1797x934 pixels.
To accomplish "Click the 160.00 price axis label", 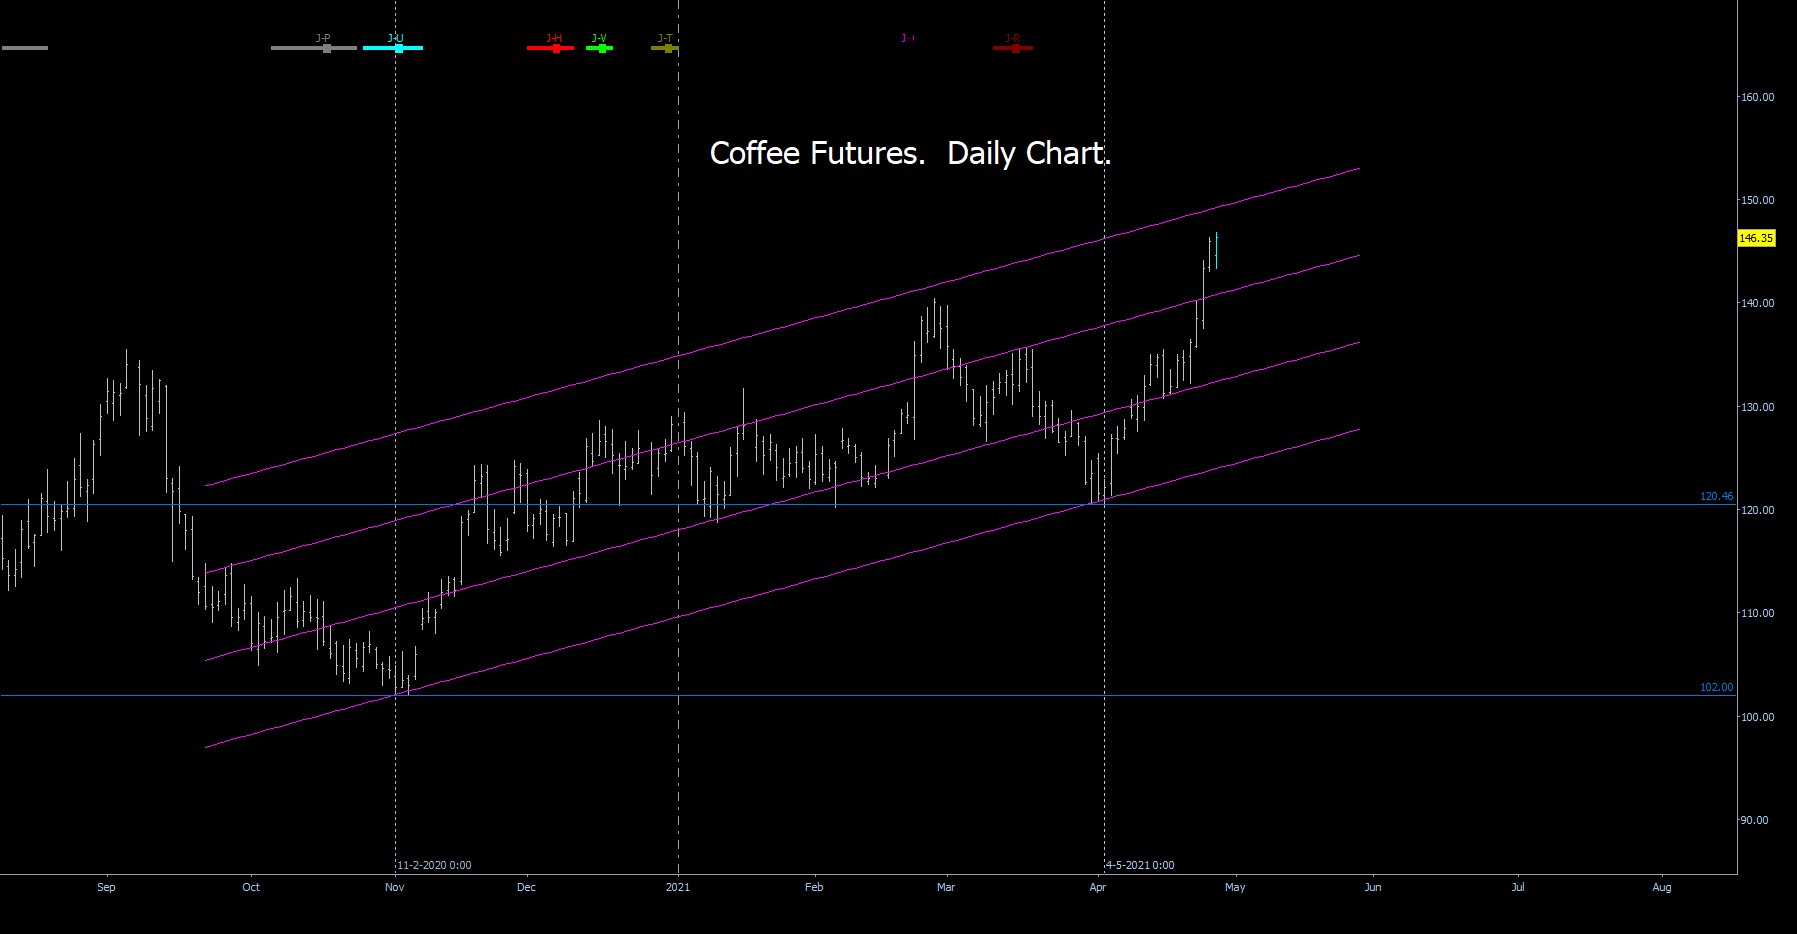I will pyautogui.click(x=1757, y=97).
